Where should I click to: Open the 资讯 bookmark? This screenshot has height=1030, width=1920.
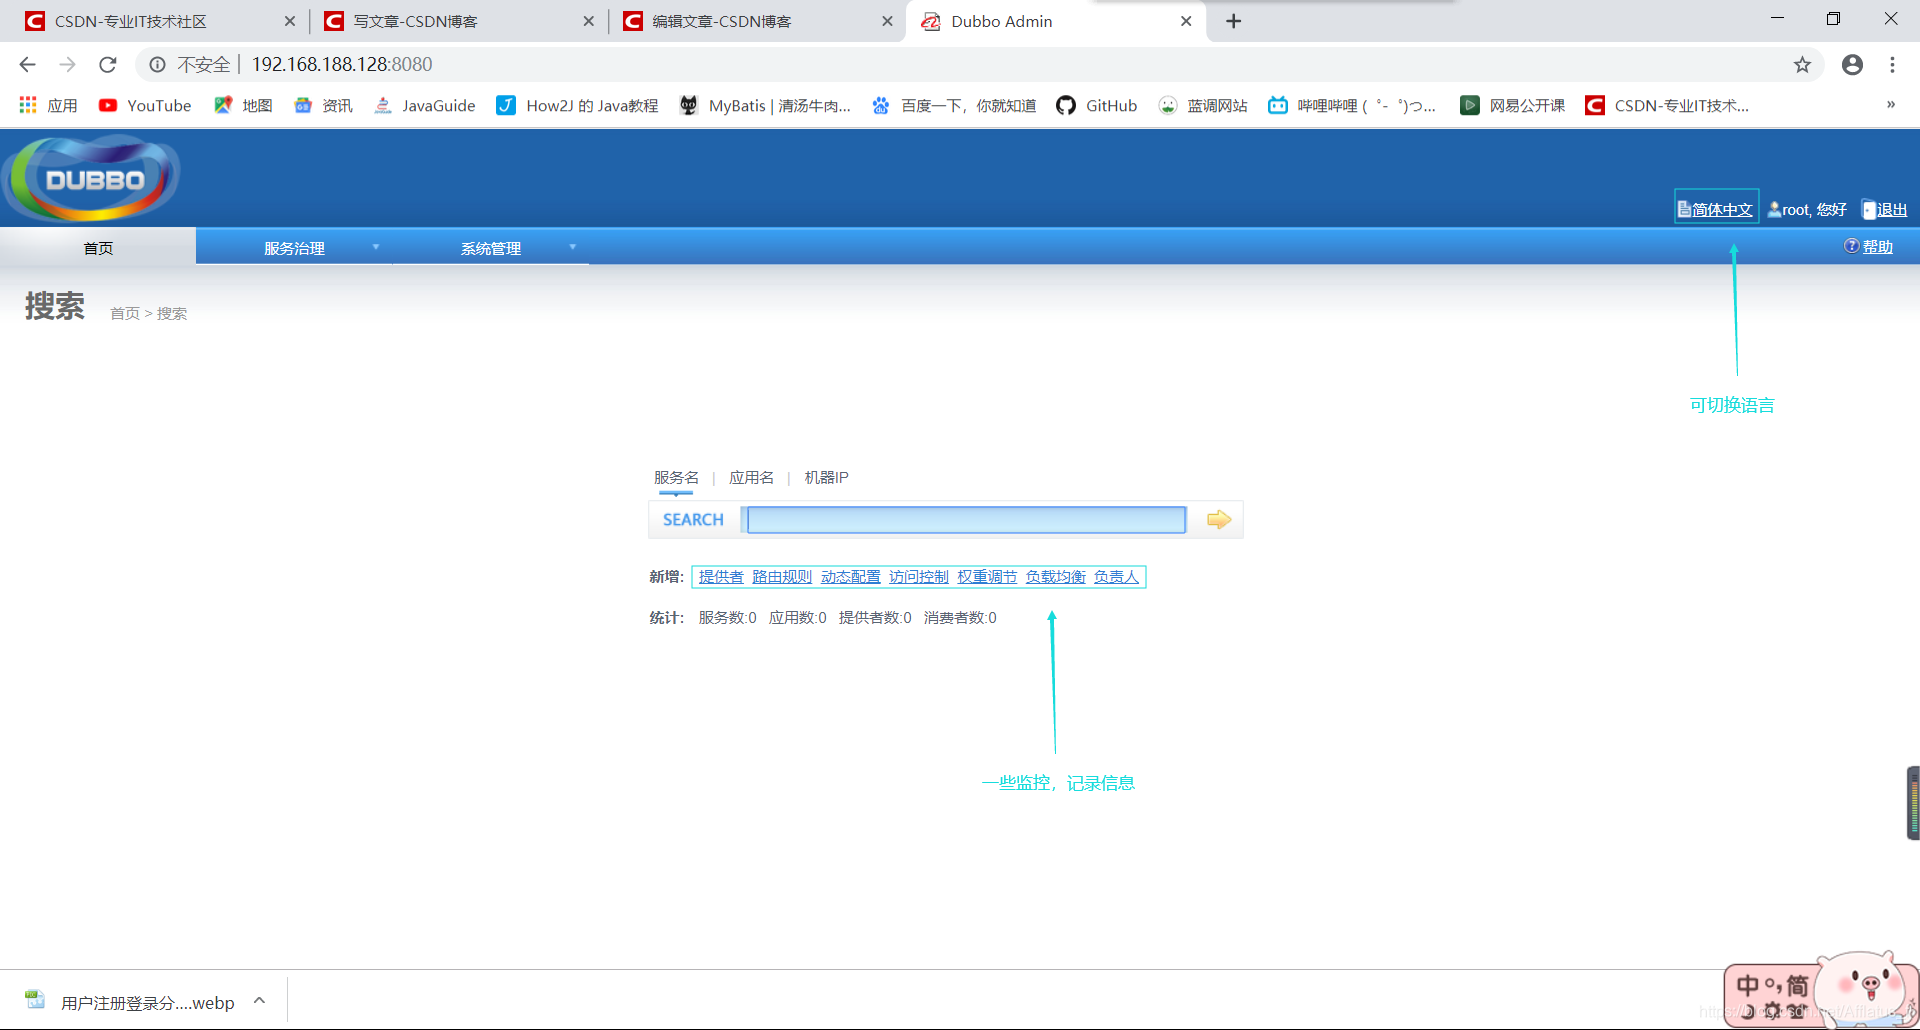(323, 105)
